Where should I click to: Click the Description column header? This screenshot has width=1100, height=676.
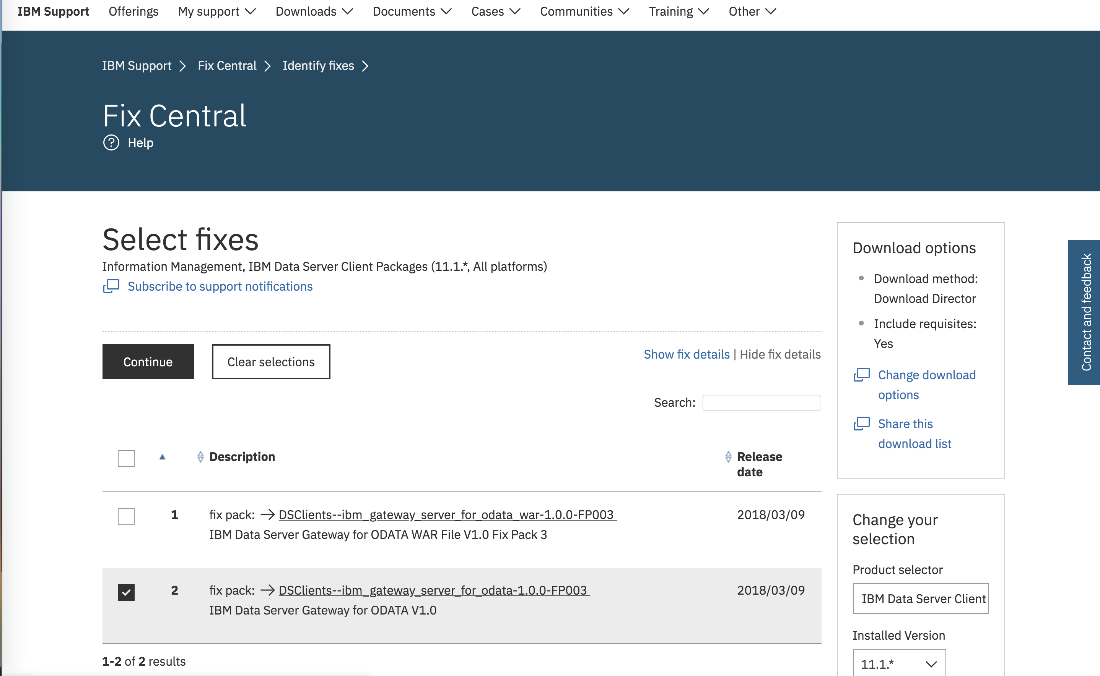point(242,457)
